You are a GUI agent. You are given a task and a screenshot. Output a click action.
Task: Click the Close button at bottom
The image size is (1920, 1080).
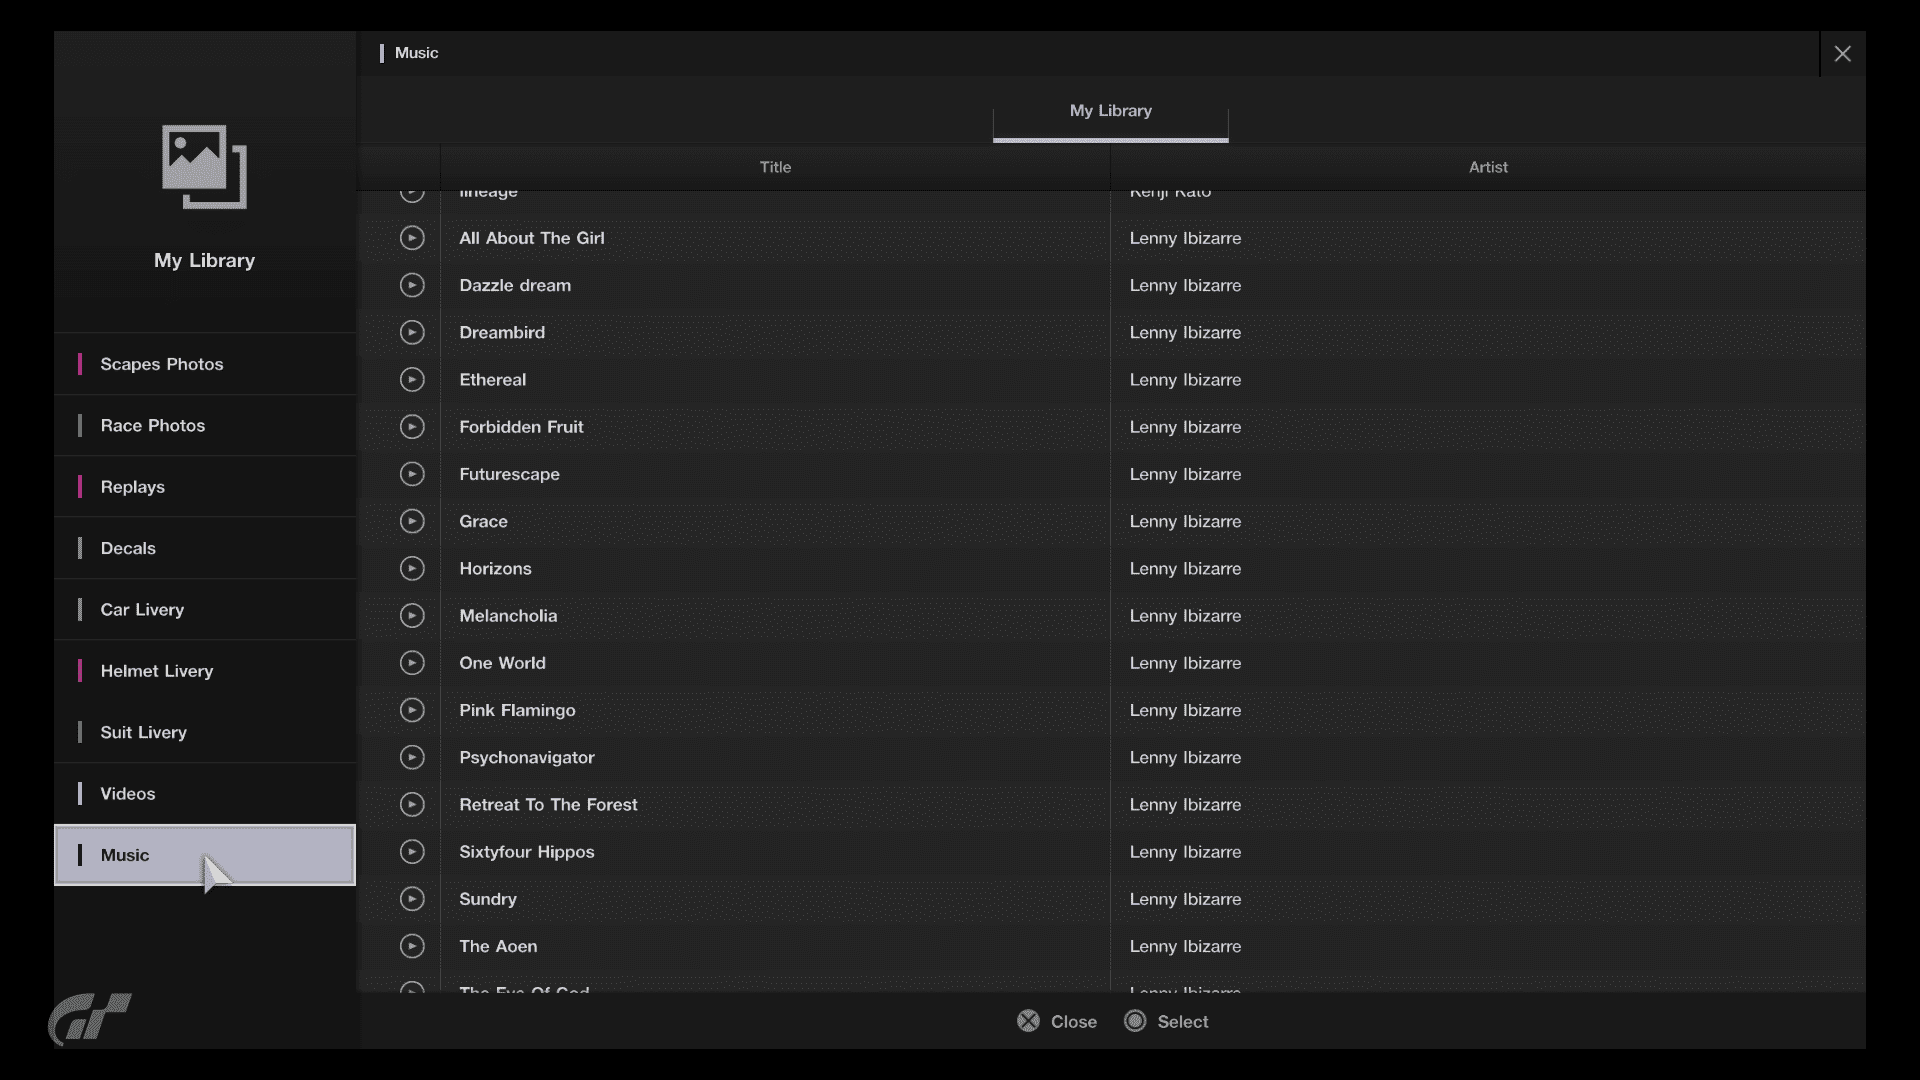(1057, 1021)
